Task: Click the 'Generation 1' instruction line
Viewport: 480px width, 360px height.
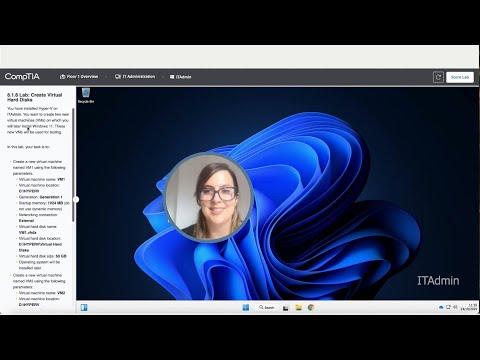Action: 41,197
